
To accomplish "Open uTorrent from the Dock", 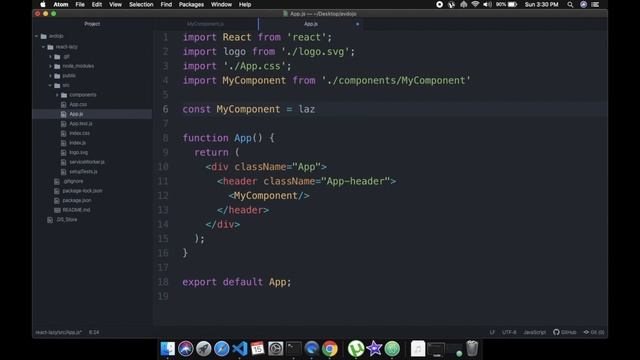I will click(x=356, y=349).
